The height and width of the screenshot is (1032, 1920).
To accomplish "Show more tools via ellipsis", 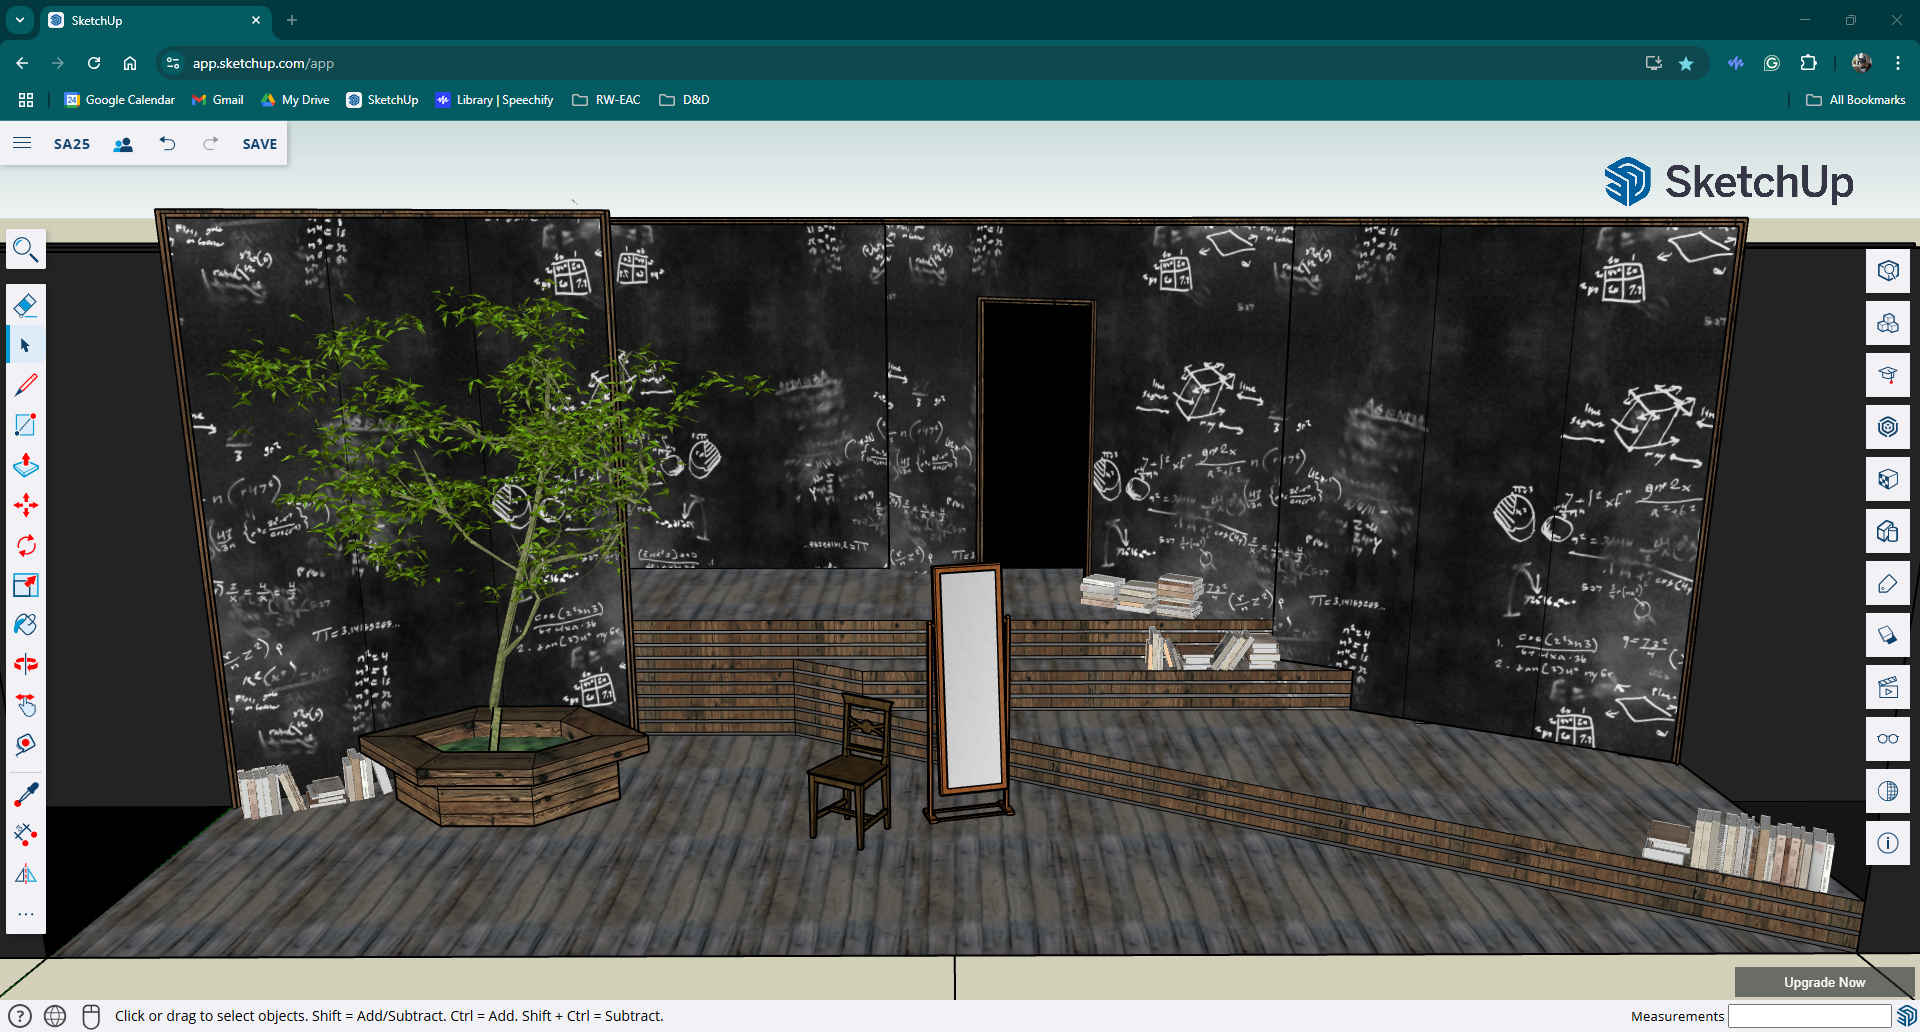I will (26, 914).
